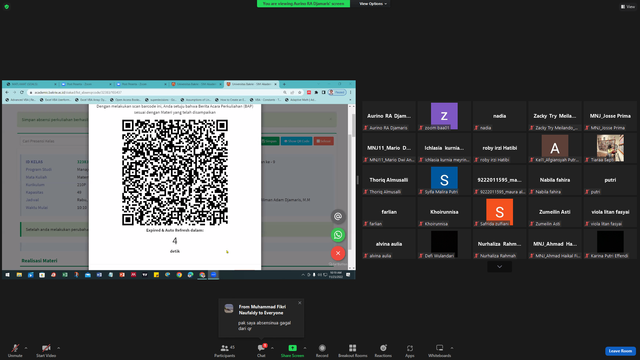640x360 pixels.
Task: Switch to the fourth shared browser tab Universitas Bakrie
Action: click(x=196, y=84)
